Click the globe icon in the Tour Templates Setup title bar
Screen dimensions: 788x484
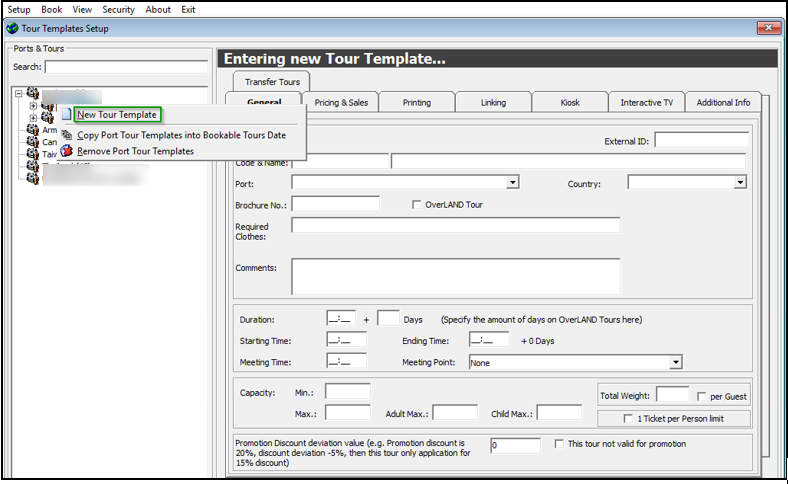point(12,29)
